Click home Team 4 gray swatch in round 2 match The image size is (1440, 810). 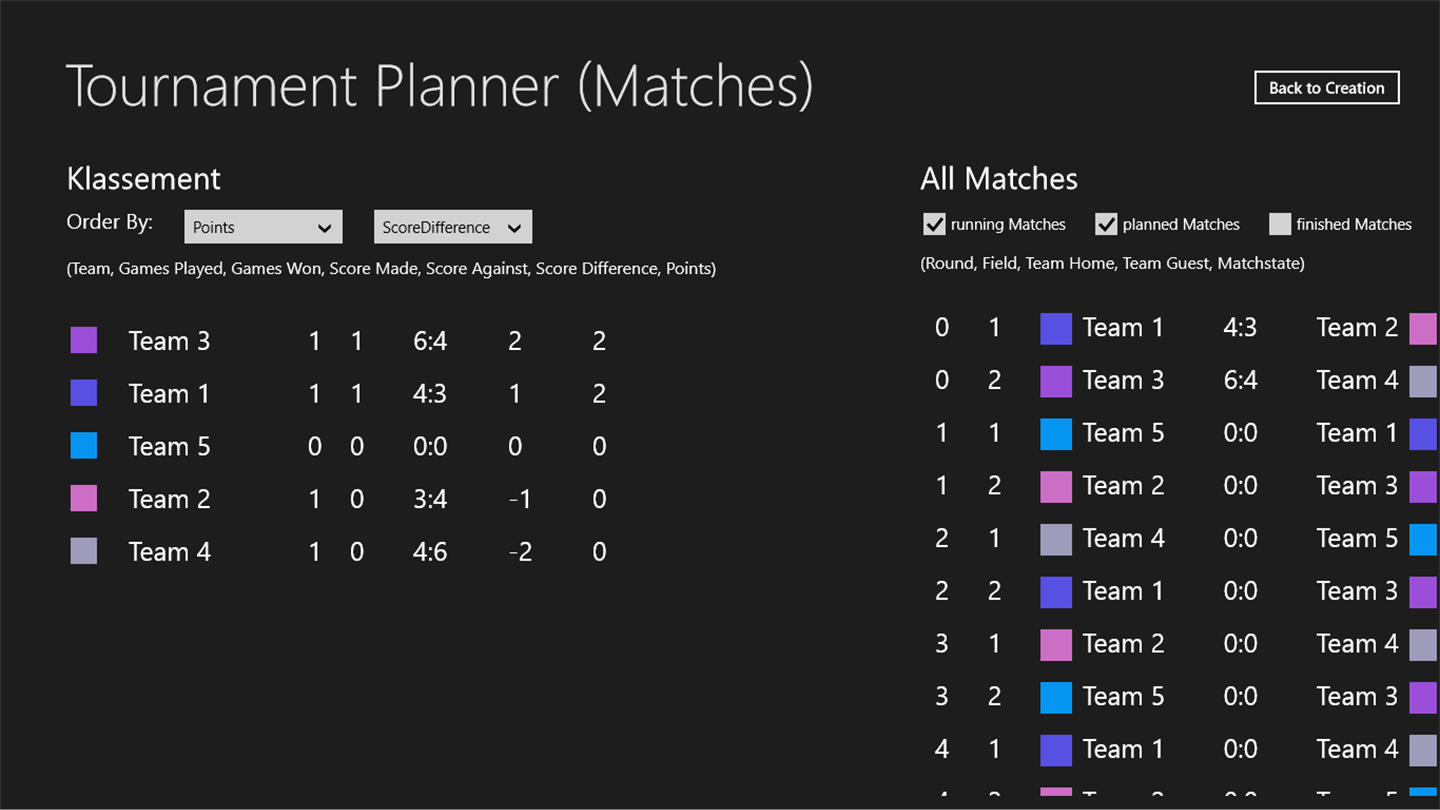(x=1056, y=539)
